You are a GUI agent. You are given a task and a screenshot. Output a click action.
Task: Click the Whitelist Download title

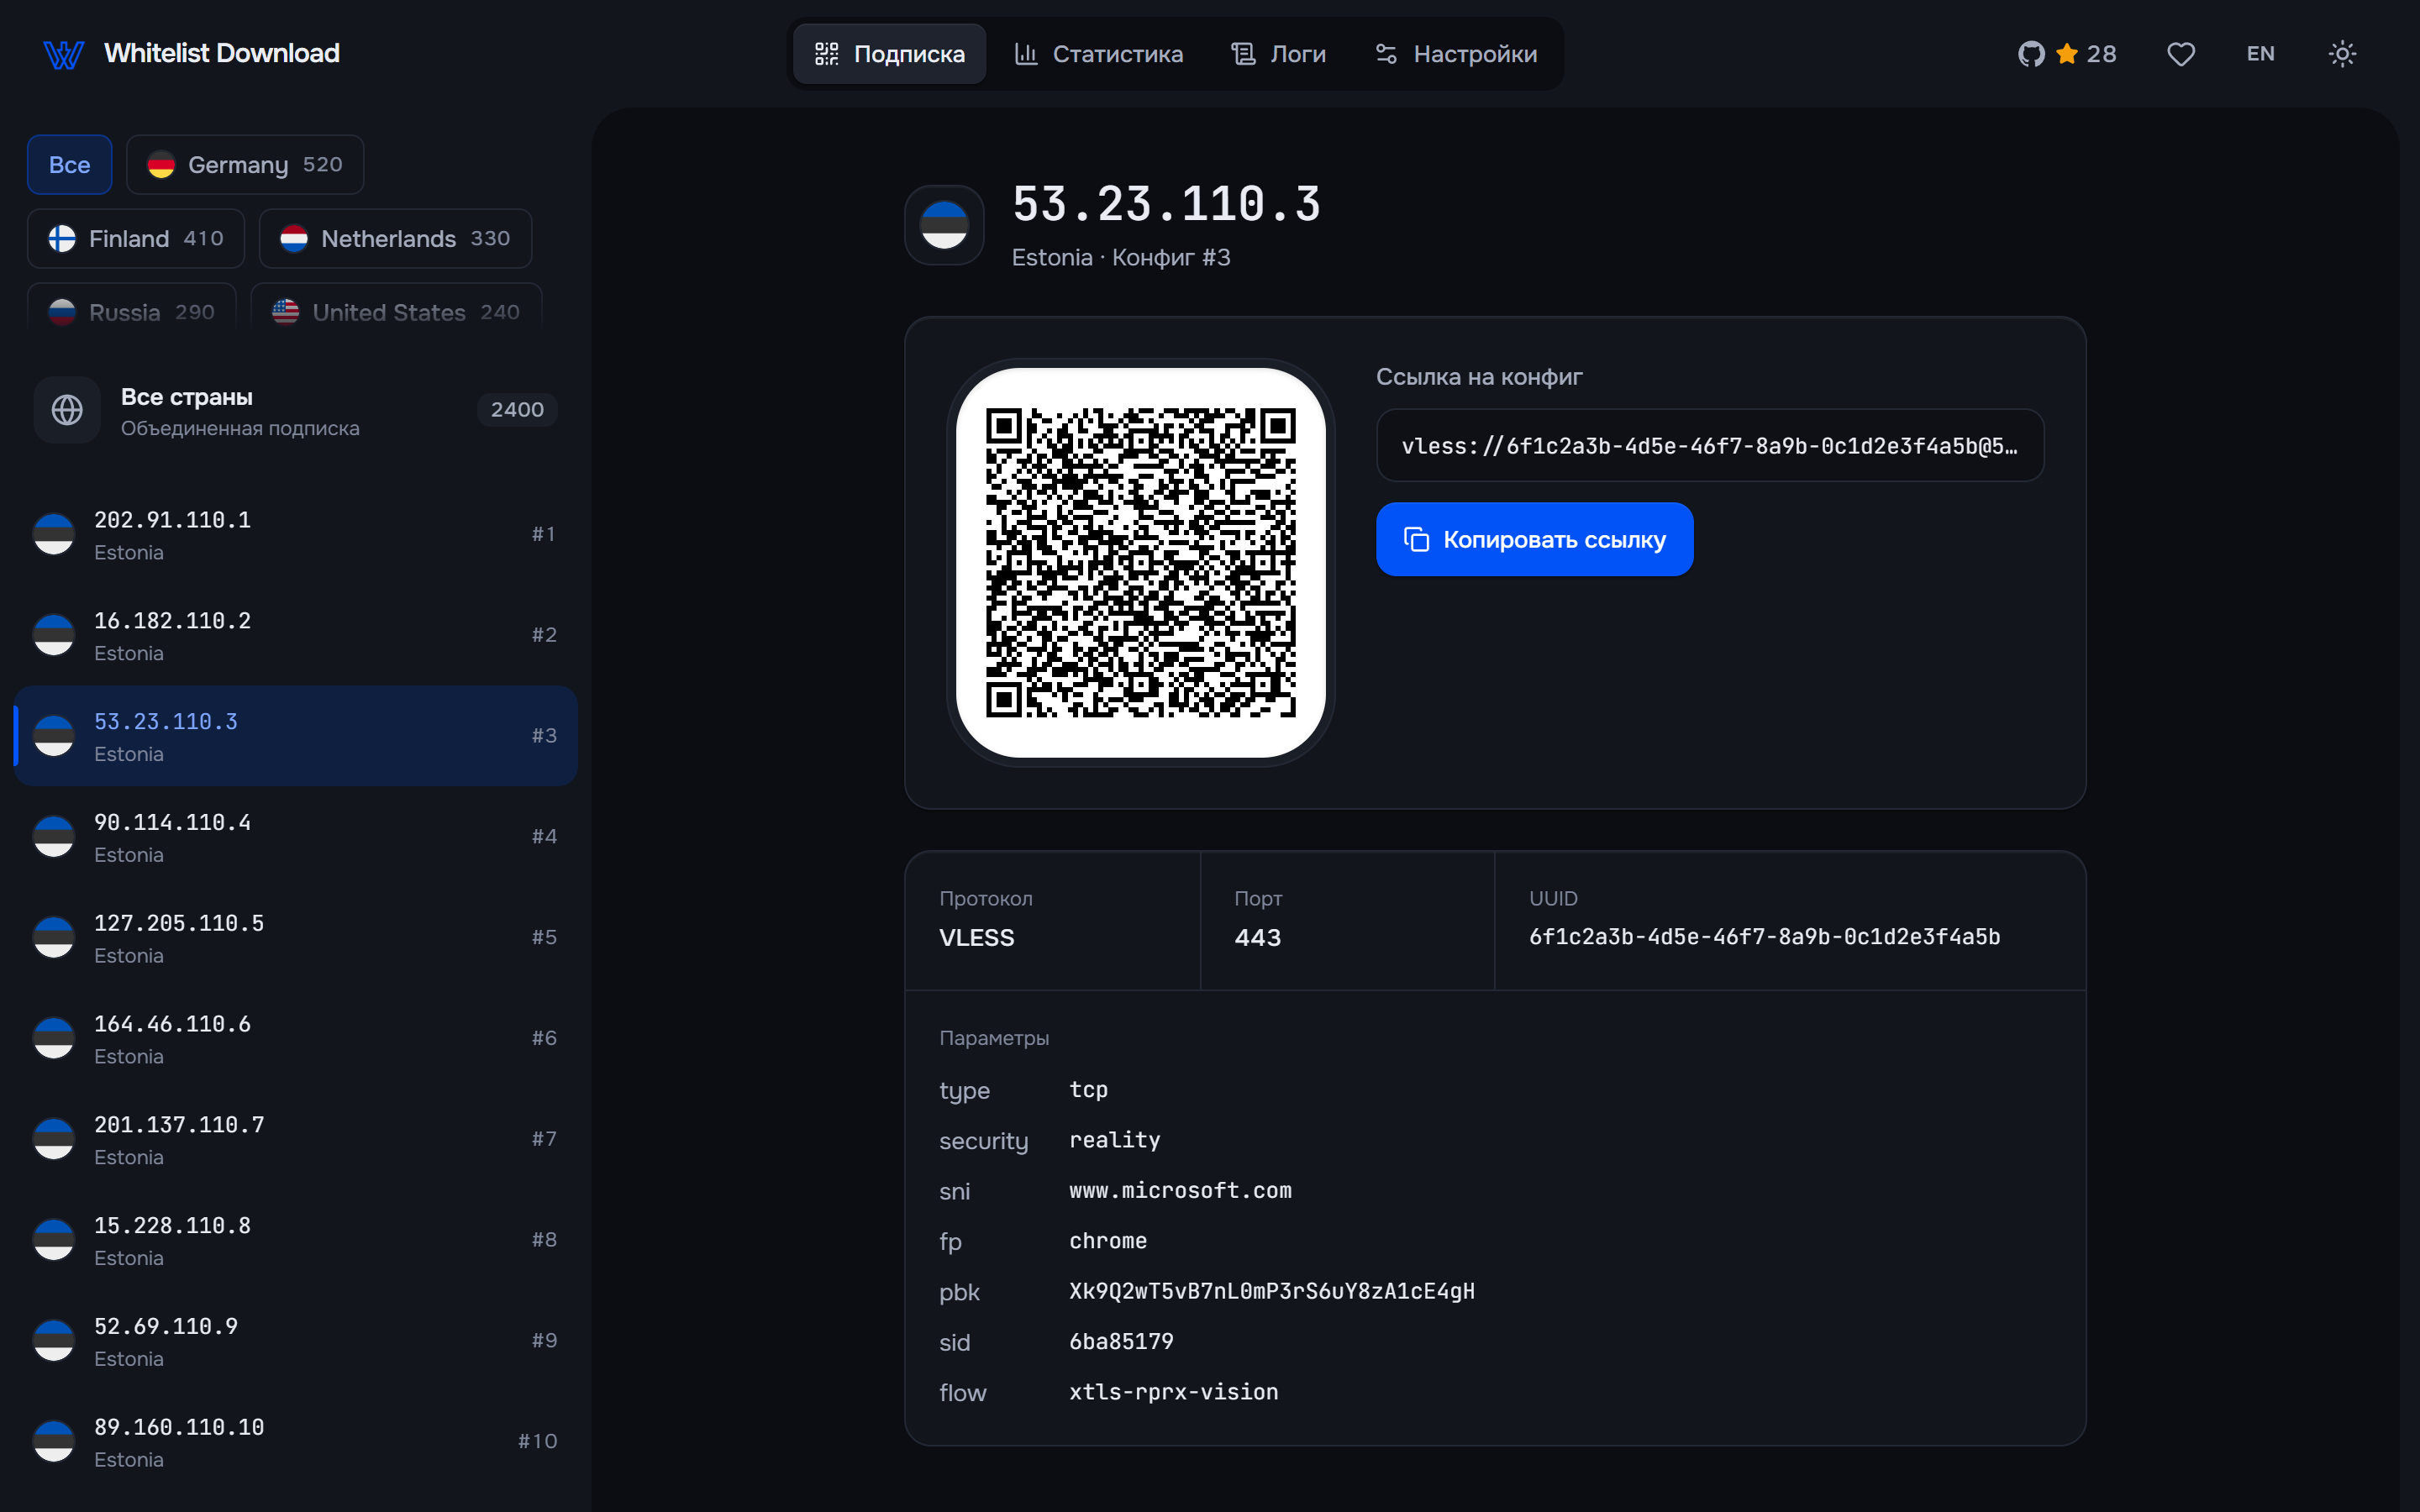(x=222, y=54)
